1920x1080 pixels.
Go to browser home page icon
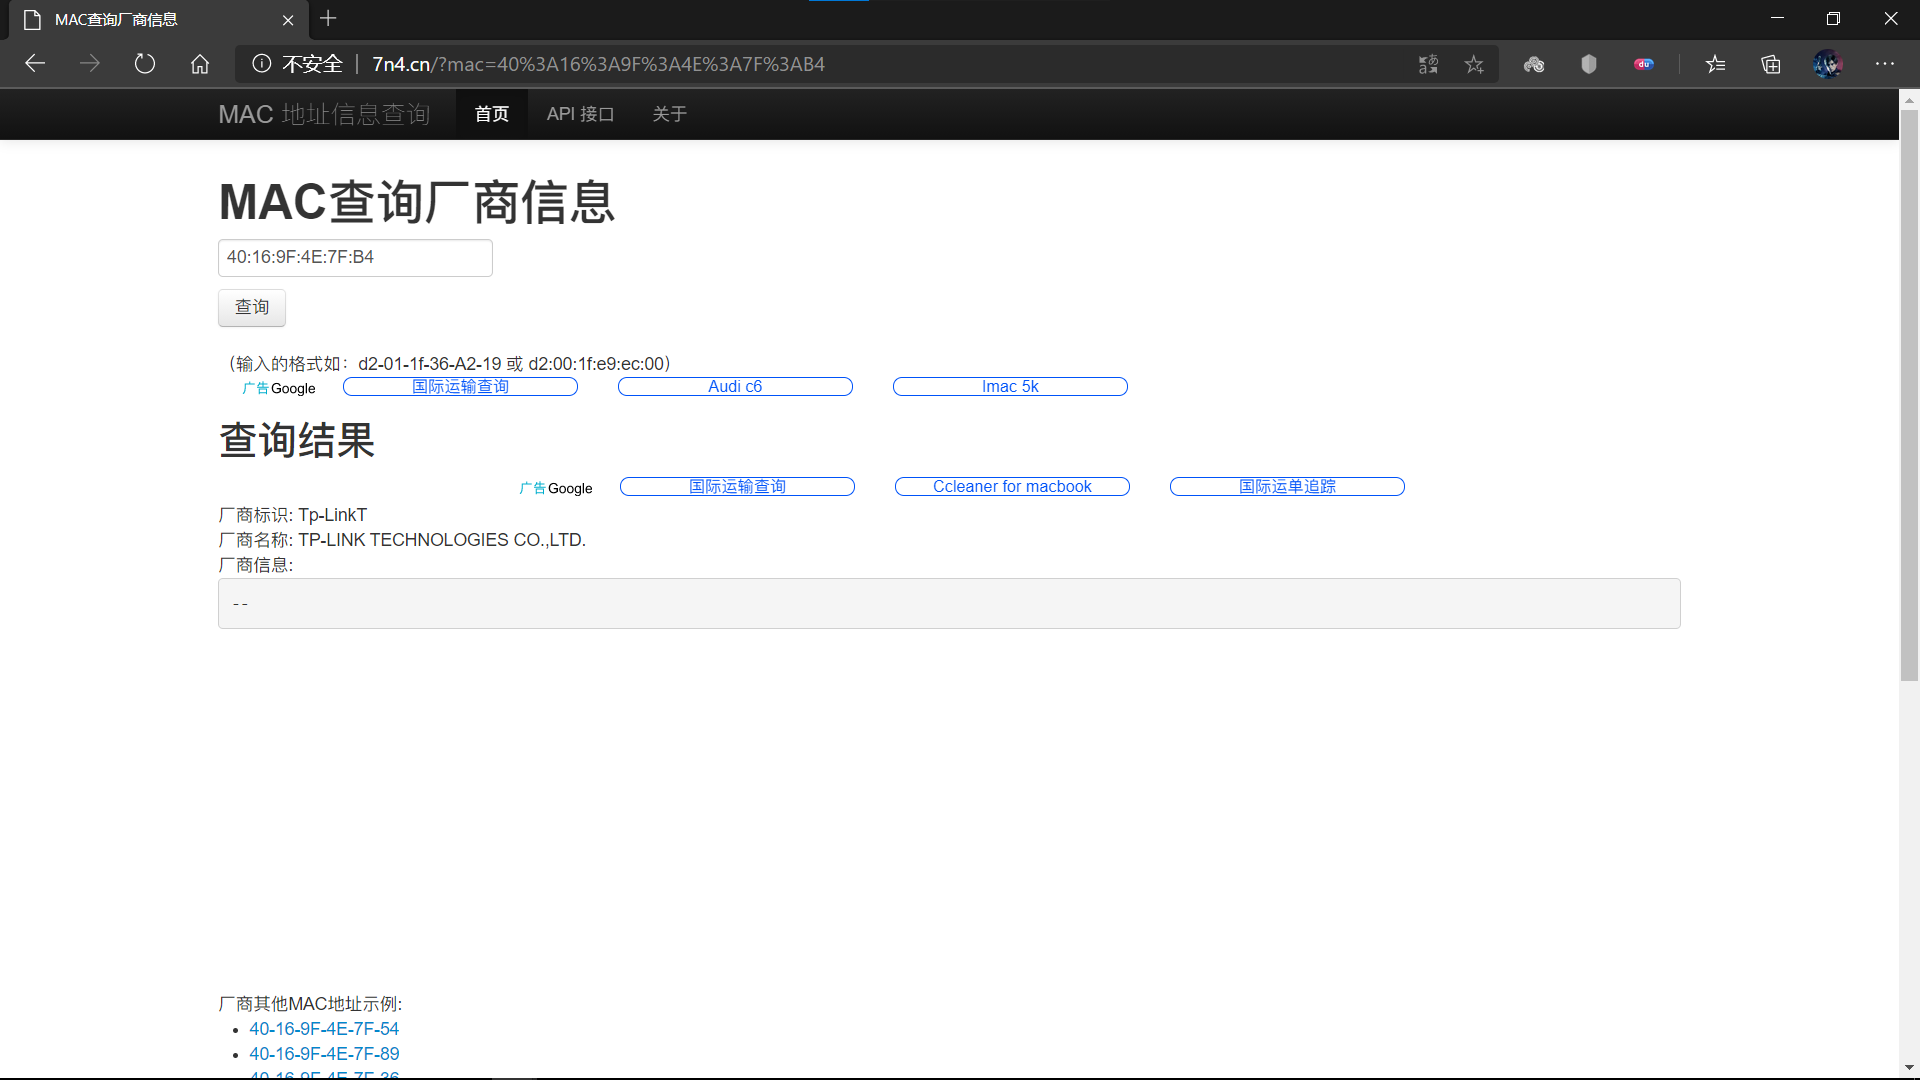(x=200, y=64)
